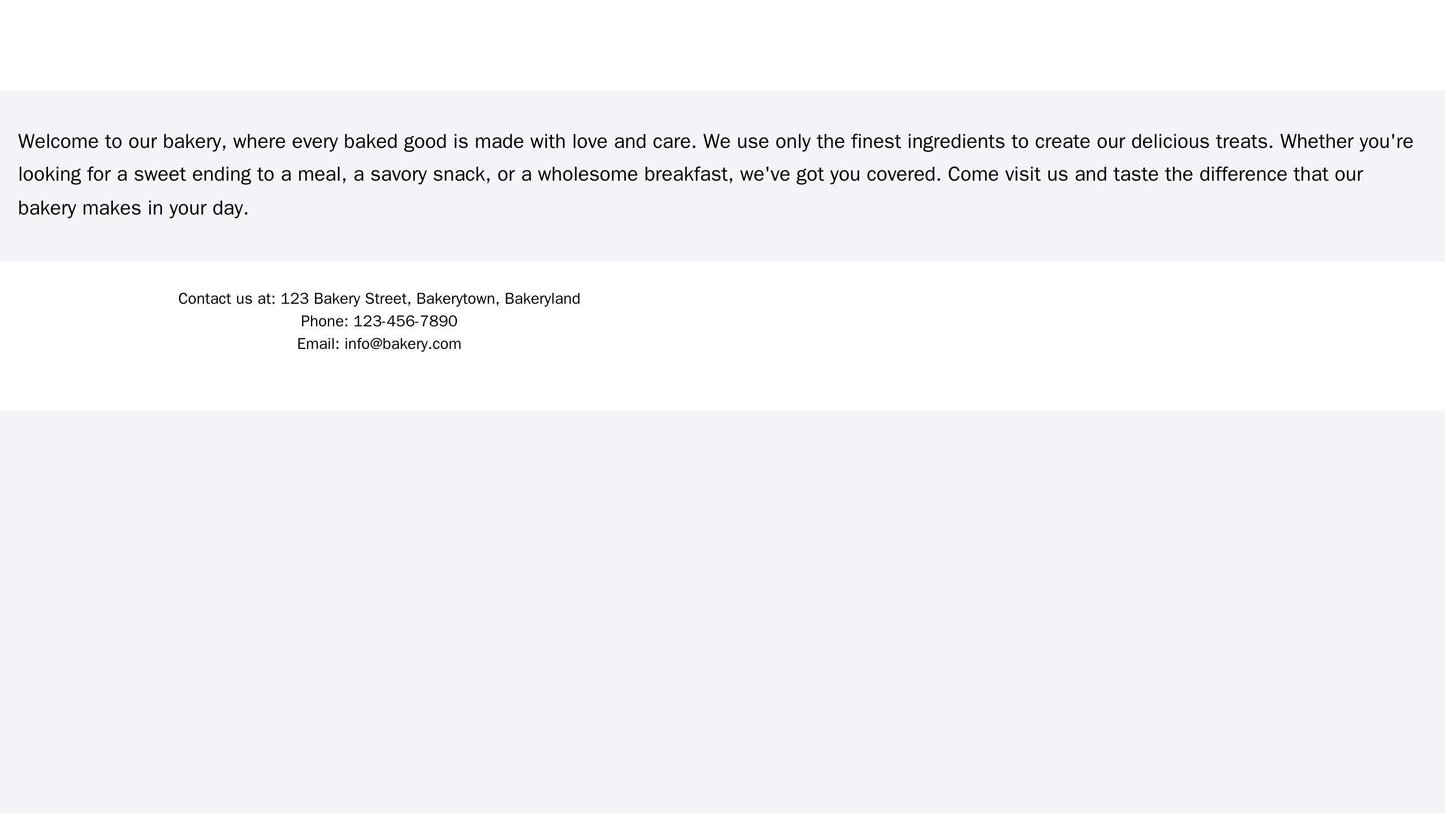Click the word "Bakeryland" in the address
1445x813 pixels.
click(543, 299)
